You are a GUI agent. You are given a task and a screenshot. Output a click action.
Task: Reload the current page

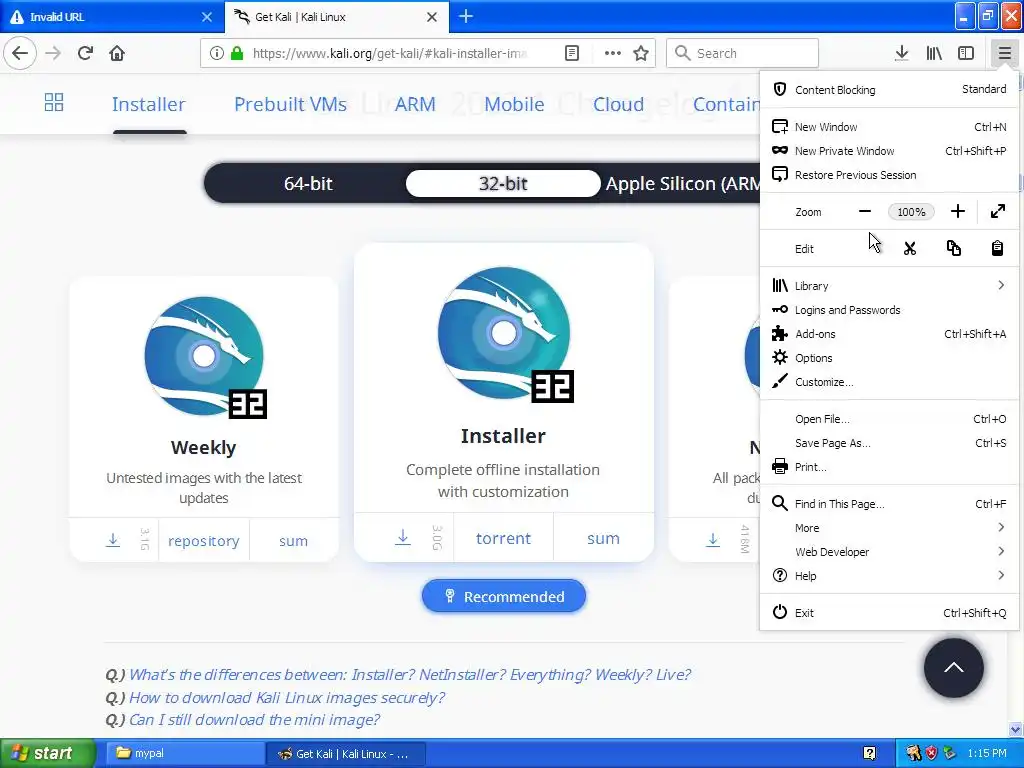point(85,53)
